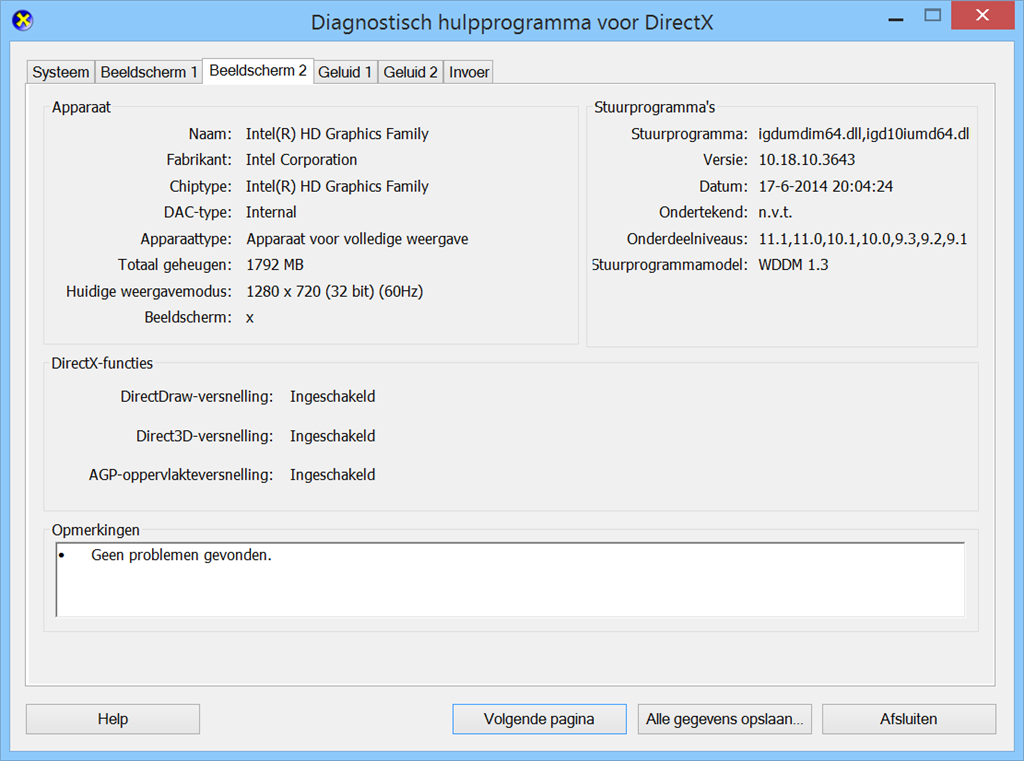
Task: Click the Chiptype value 'Intel(R) HD Graphics Family'
Action: (x=337, y=187)
